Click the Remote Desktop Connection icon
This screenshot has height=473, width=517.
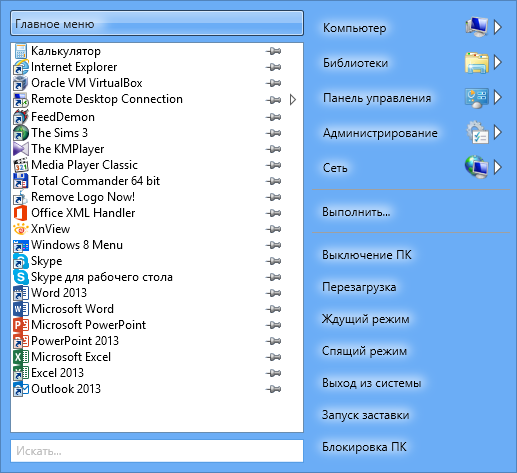pos(21,99)
